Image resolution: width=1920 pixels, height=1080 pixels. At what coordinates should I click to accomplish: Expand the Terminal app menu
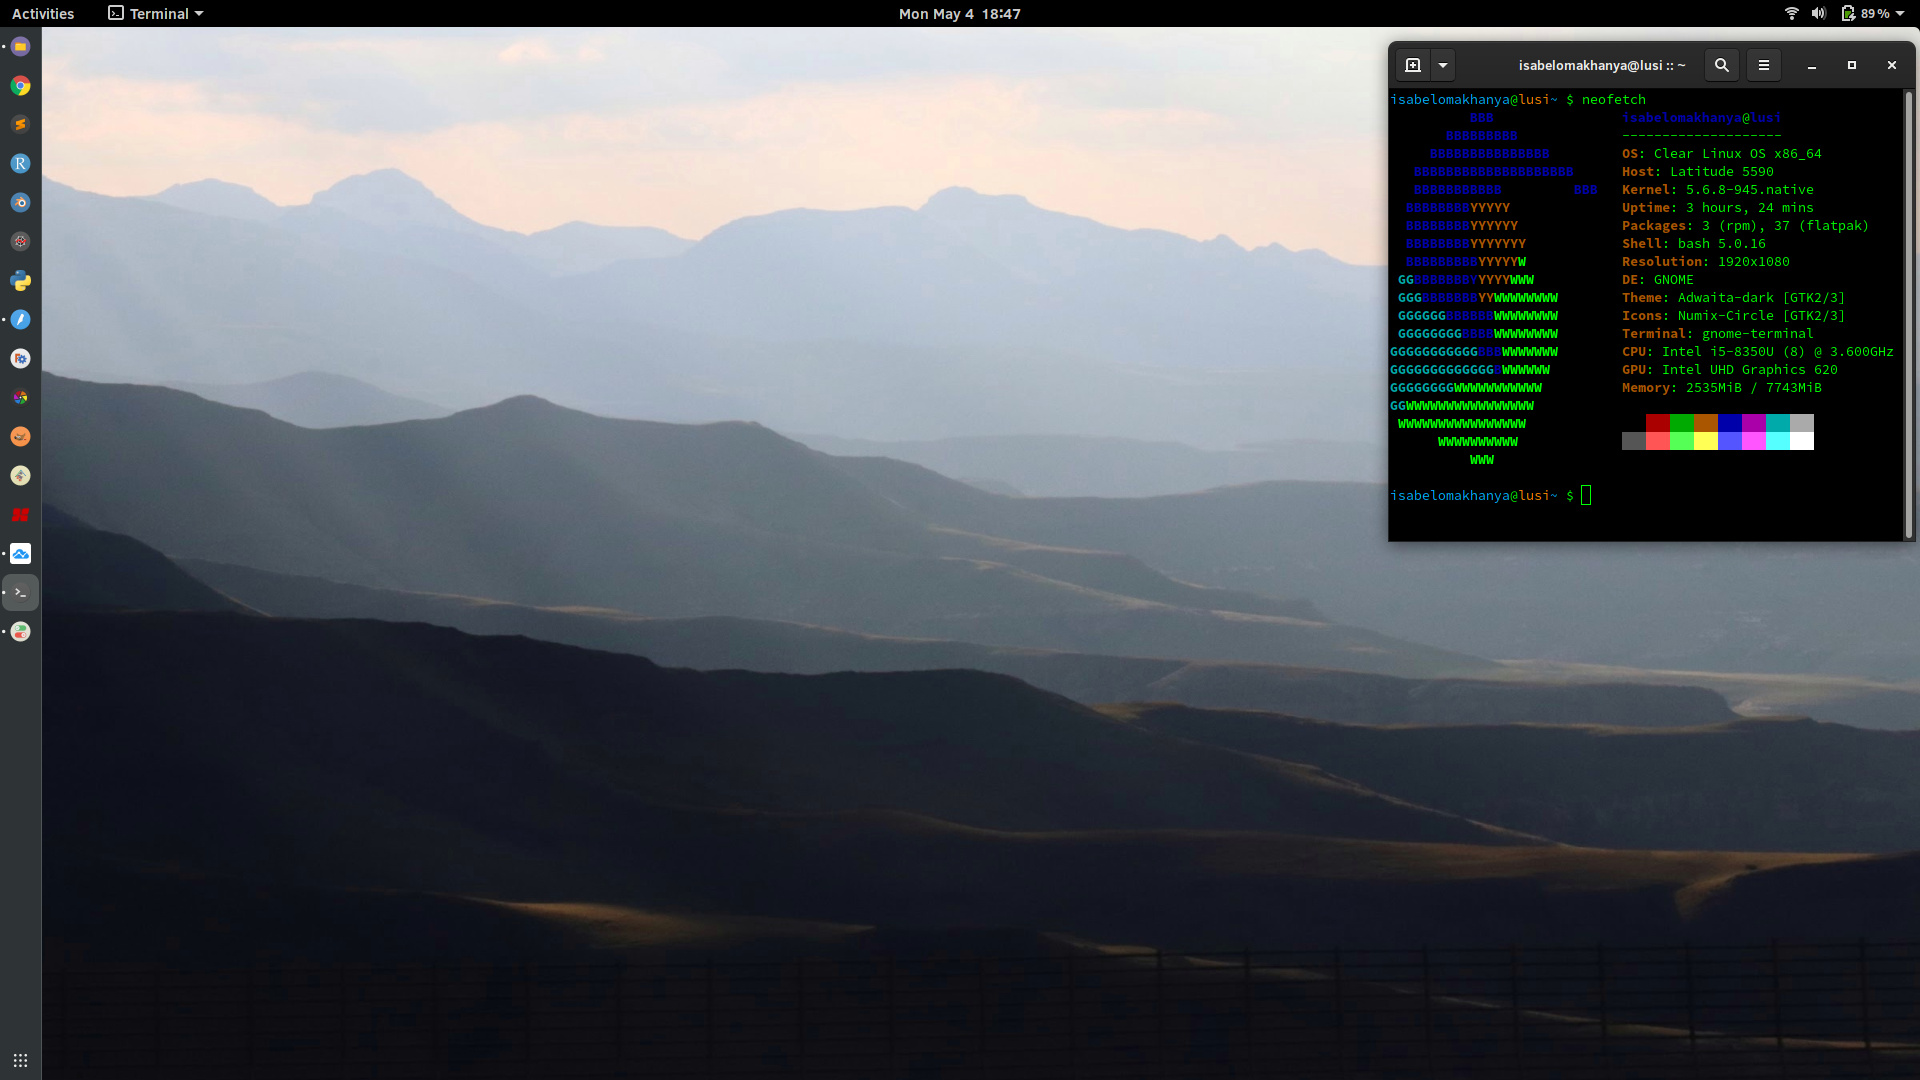coord(156,14)
